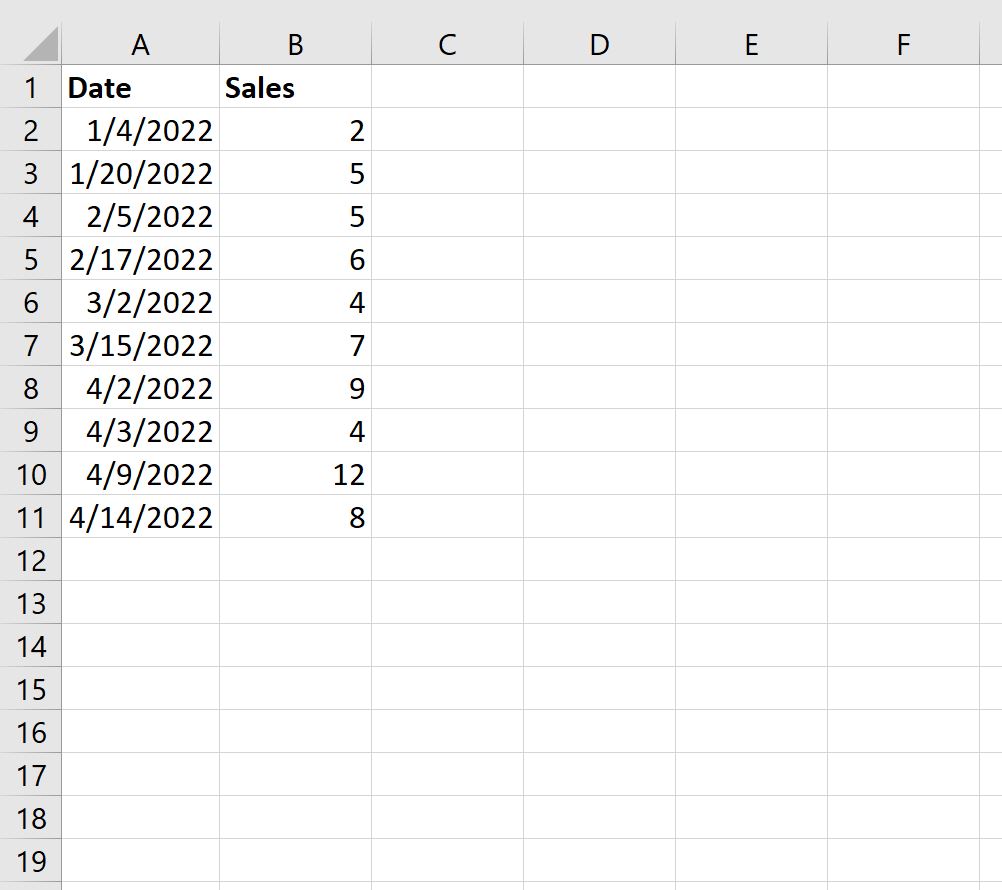Select empty cell C2
The height and width of the screenshot is (890, 1002).
pyautogui.click(x=447, y=130)
